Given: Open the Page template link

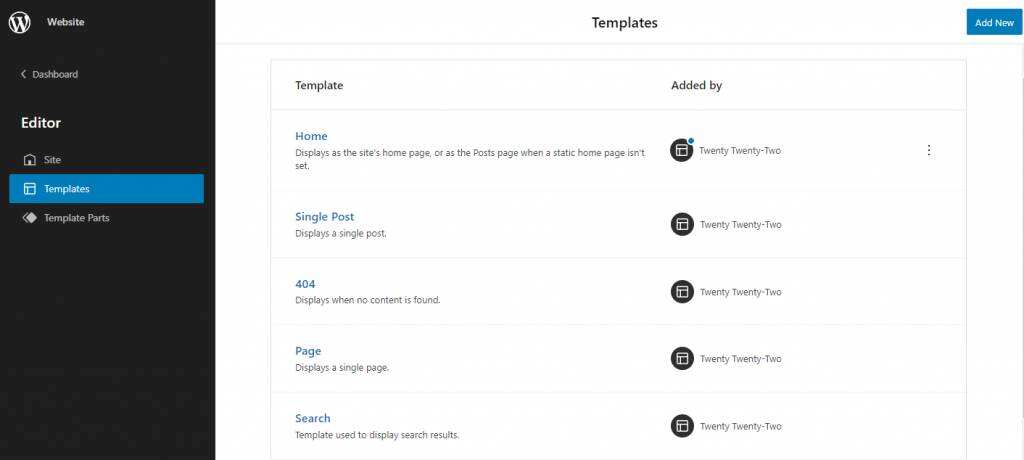Looking at the screenshot, I should 308,351.
